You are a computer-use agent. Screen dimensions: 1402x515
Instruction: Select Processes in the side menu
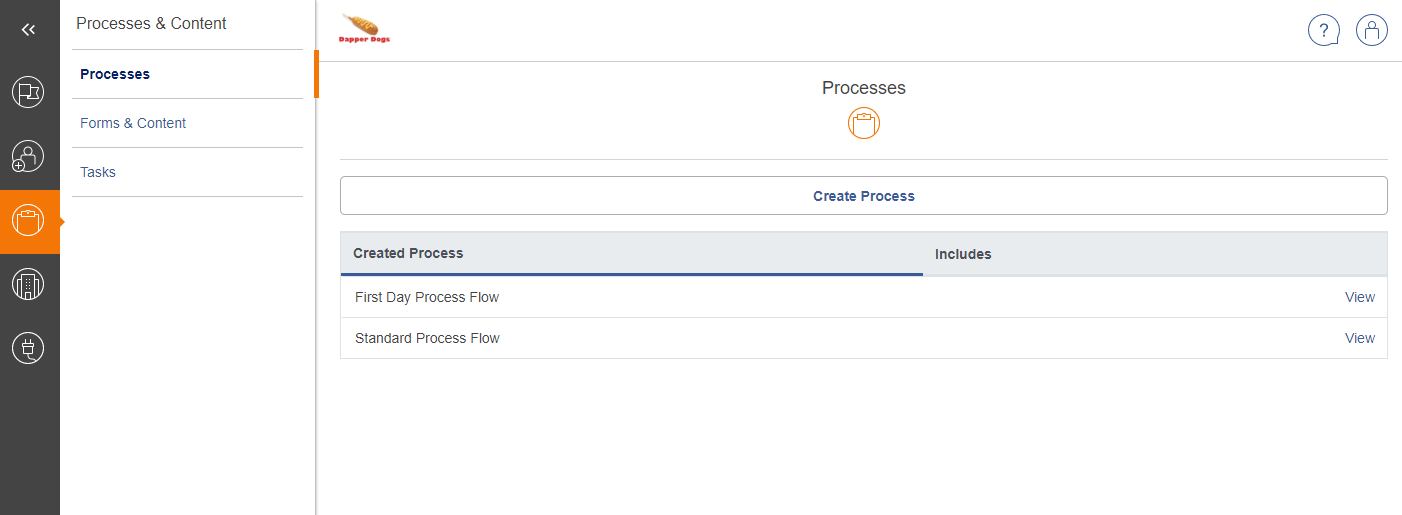115,74
